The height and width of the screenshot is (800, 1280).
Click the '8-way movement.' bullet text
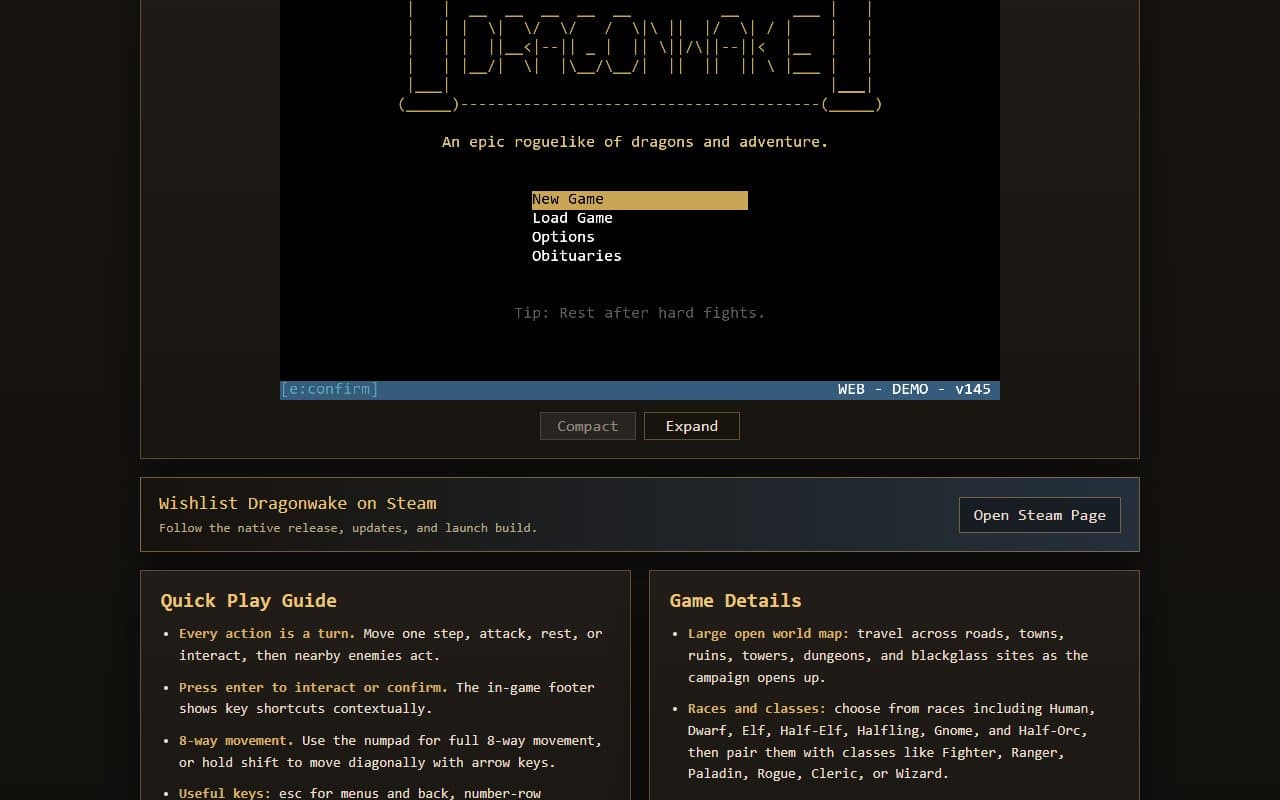236,741
